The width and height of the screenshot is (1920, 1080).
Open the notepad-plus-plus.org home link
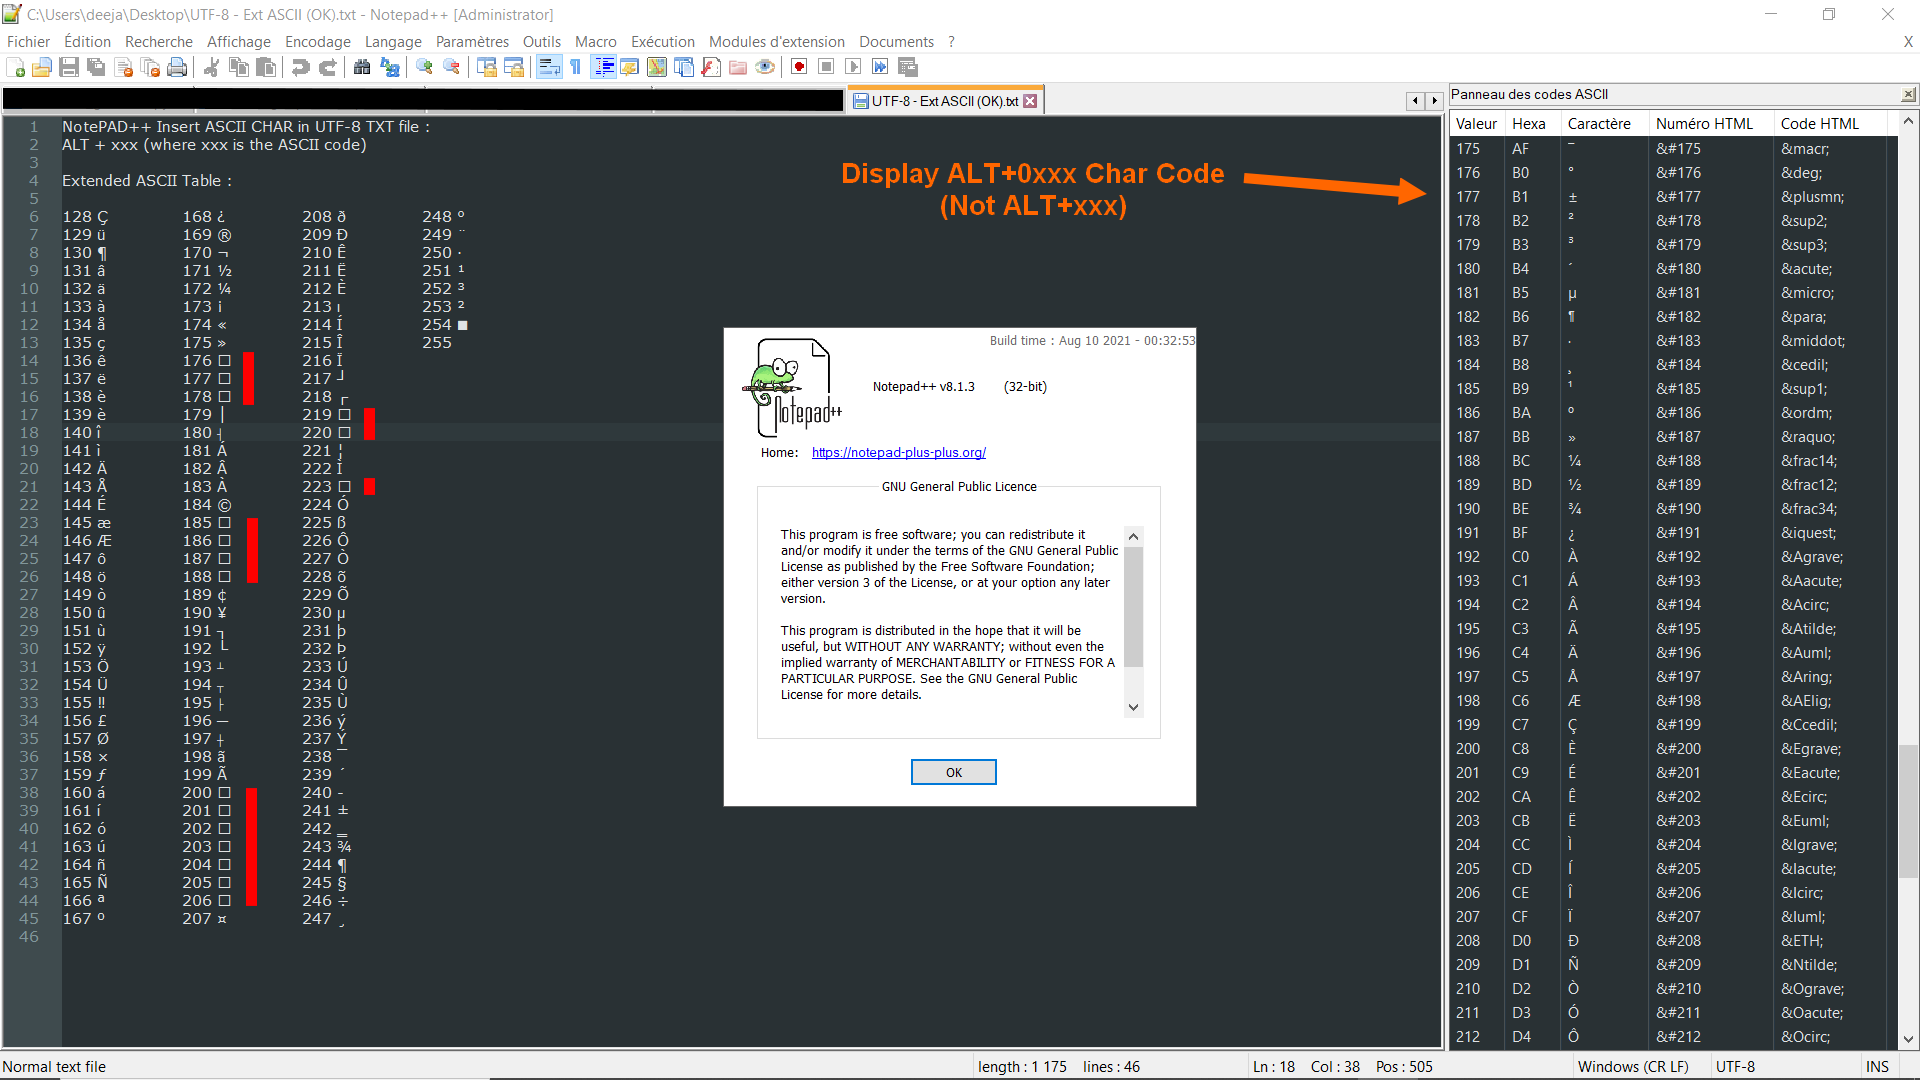[x=899, y=453]
